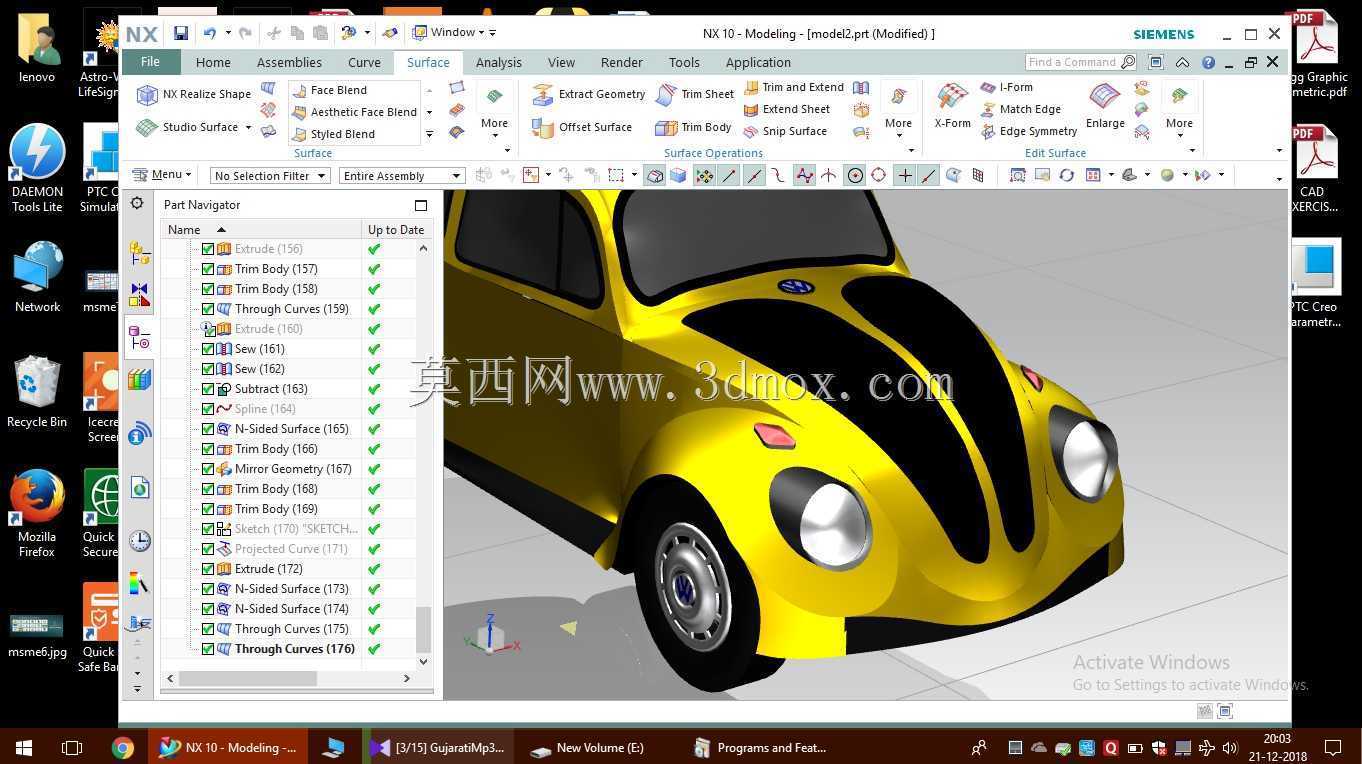Open the Analysis tab
The width and height of the screenshot is (1362, 764).
click(x=499, y=62)
